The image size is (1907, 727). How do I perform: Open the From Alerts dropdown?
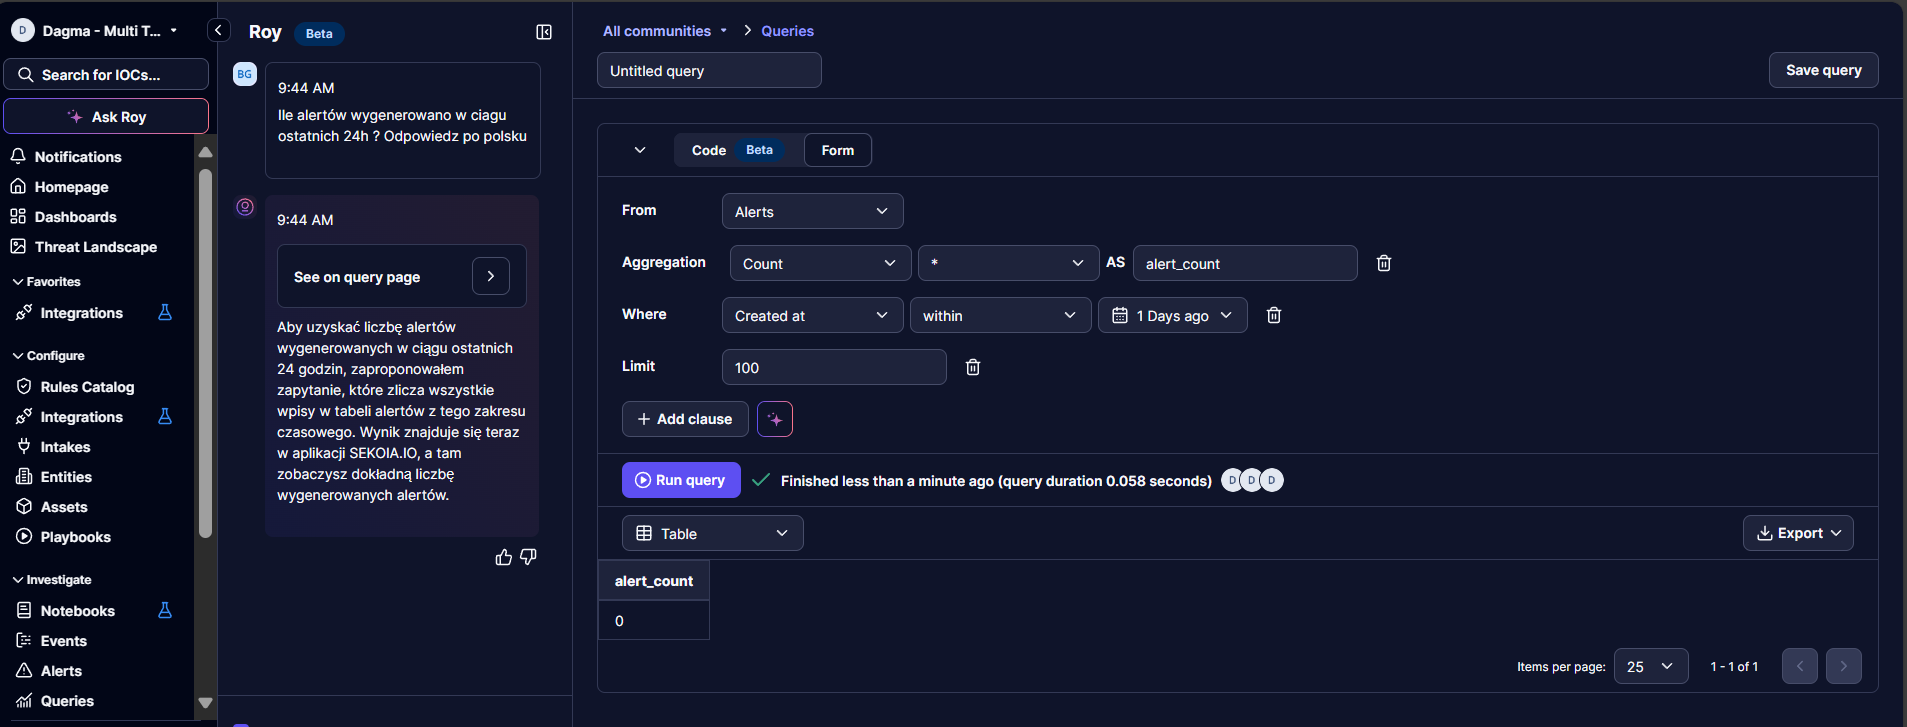tap(812, 211)
